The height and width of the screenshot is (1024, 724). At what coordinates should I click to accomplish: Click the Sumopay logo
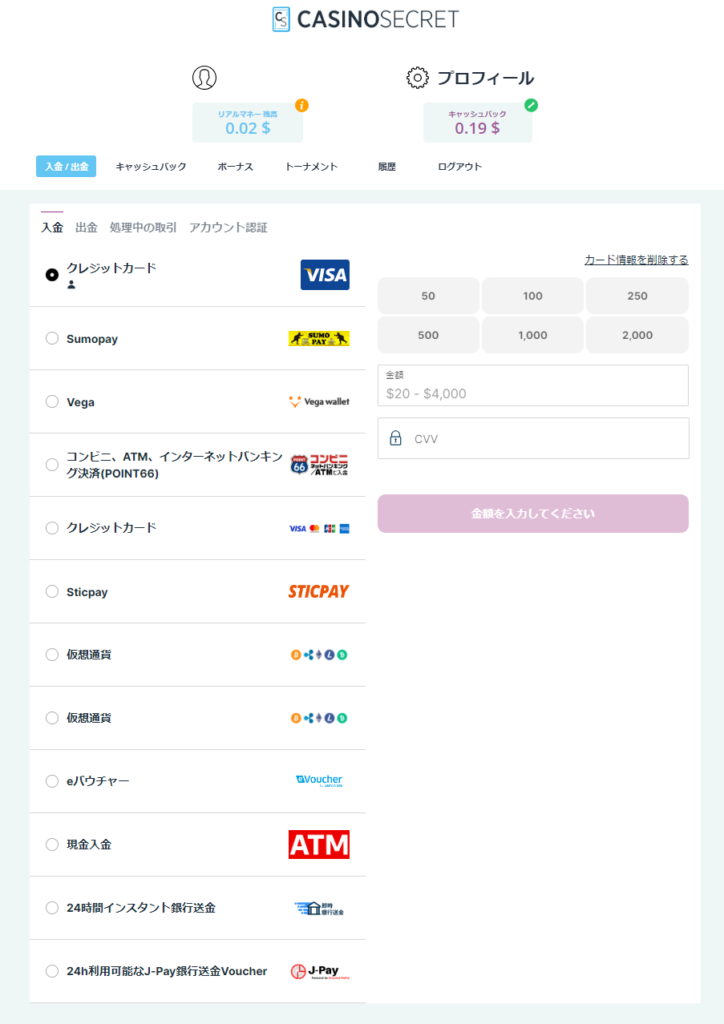[319, 338]
